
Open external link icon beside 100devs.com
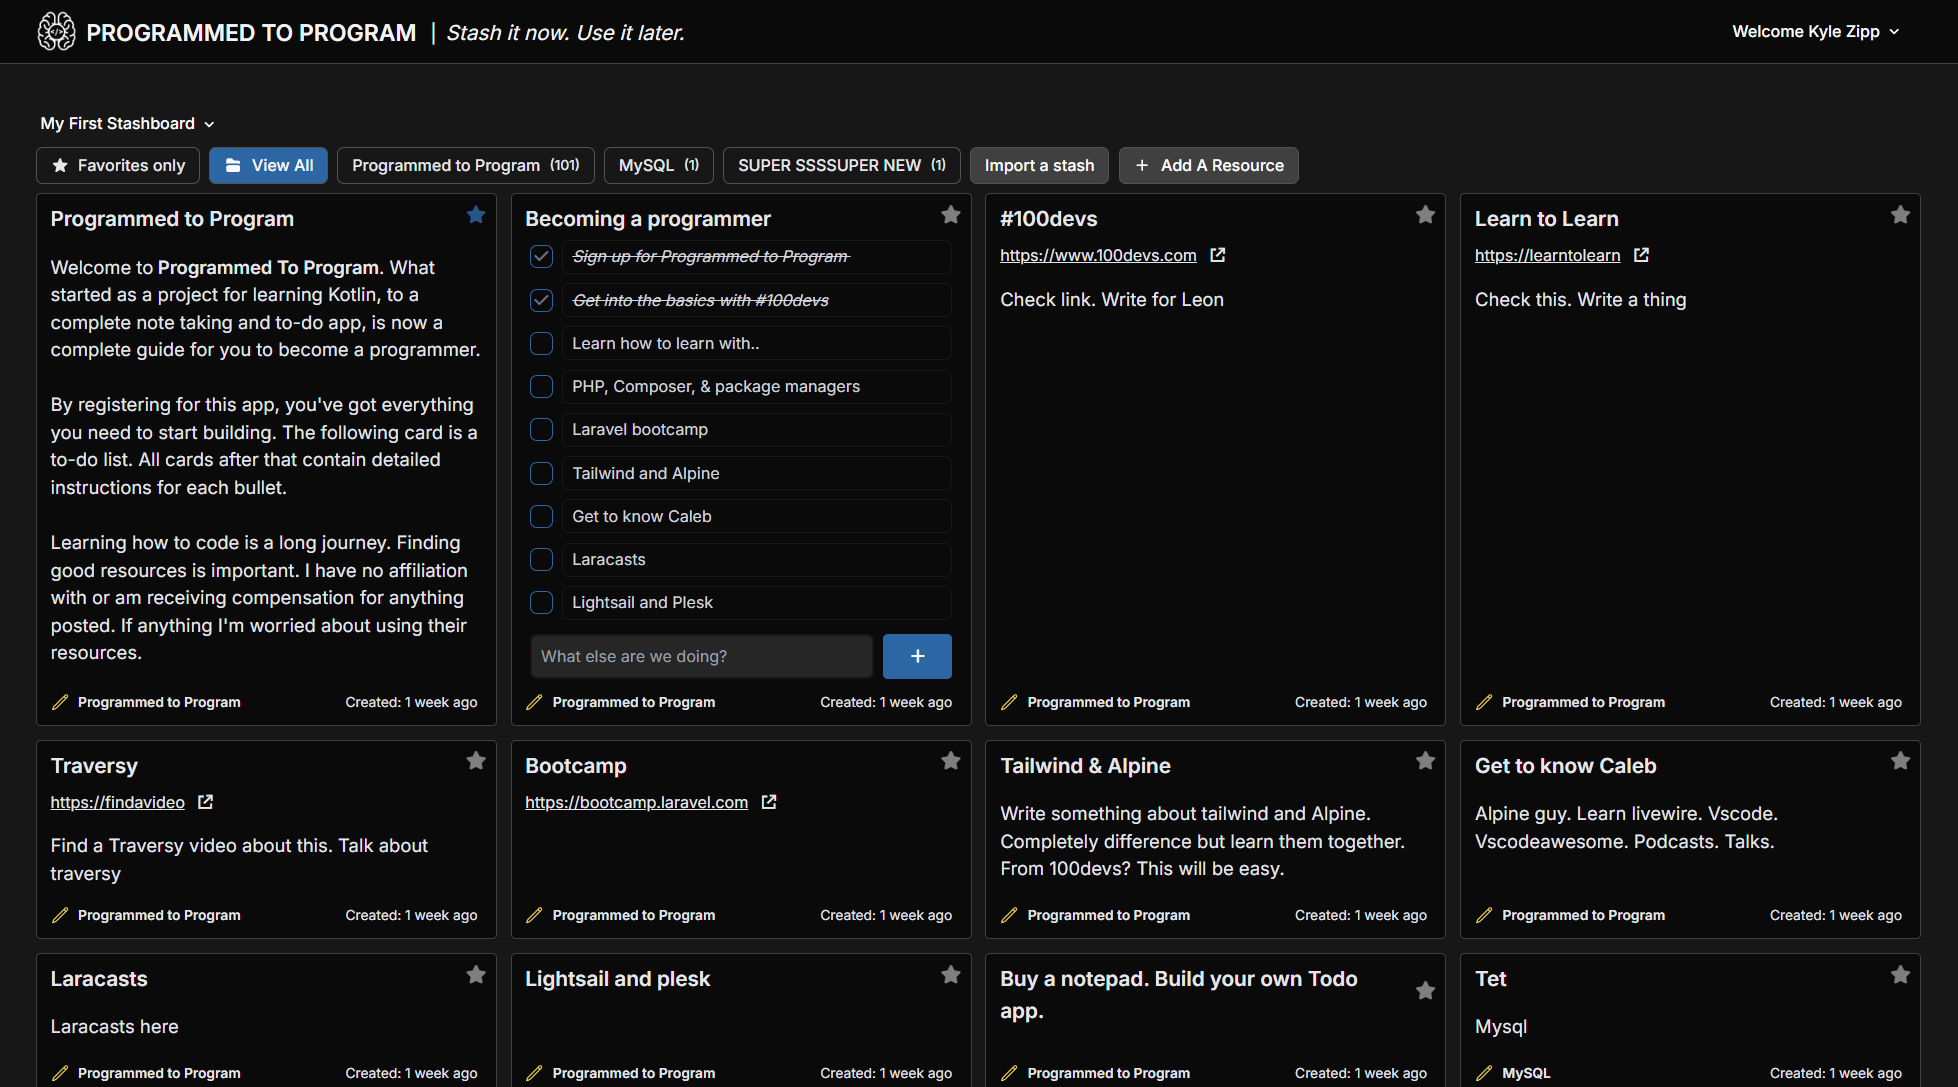1218,255
